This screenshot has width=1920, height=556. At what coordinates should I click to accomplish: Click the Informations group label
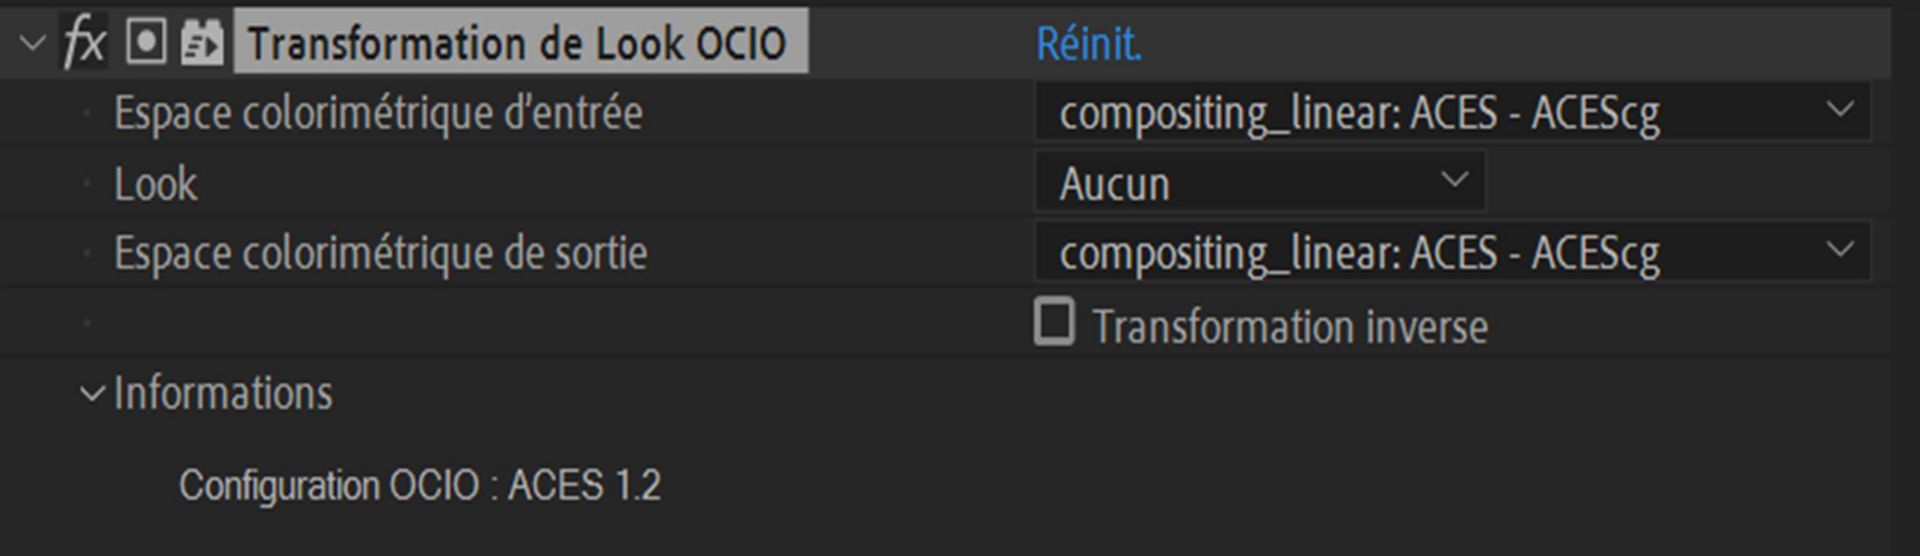point(223,394)
